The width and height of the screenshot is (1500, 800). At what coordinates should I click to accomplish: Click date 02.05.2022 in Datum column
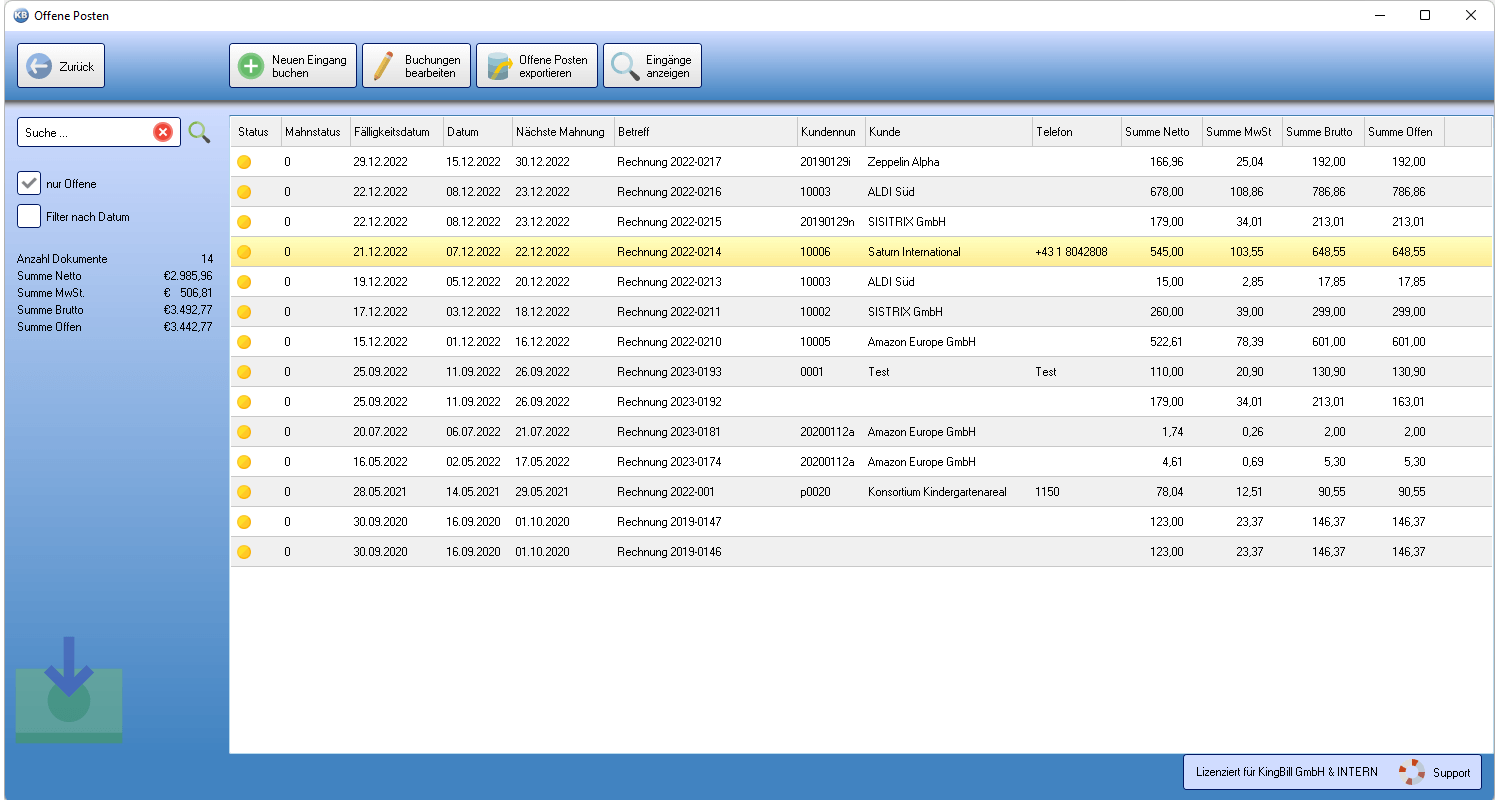pyautogui.click(x=474, y=462)
